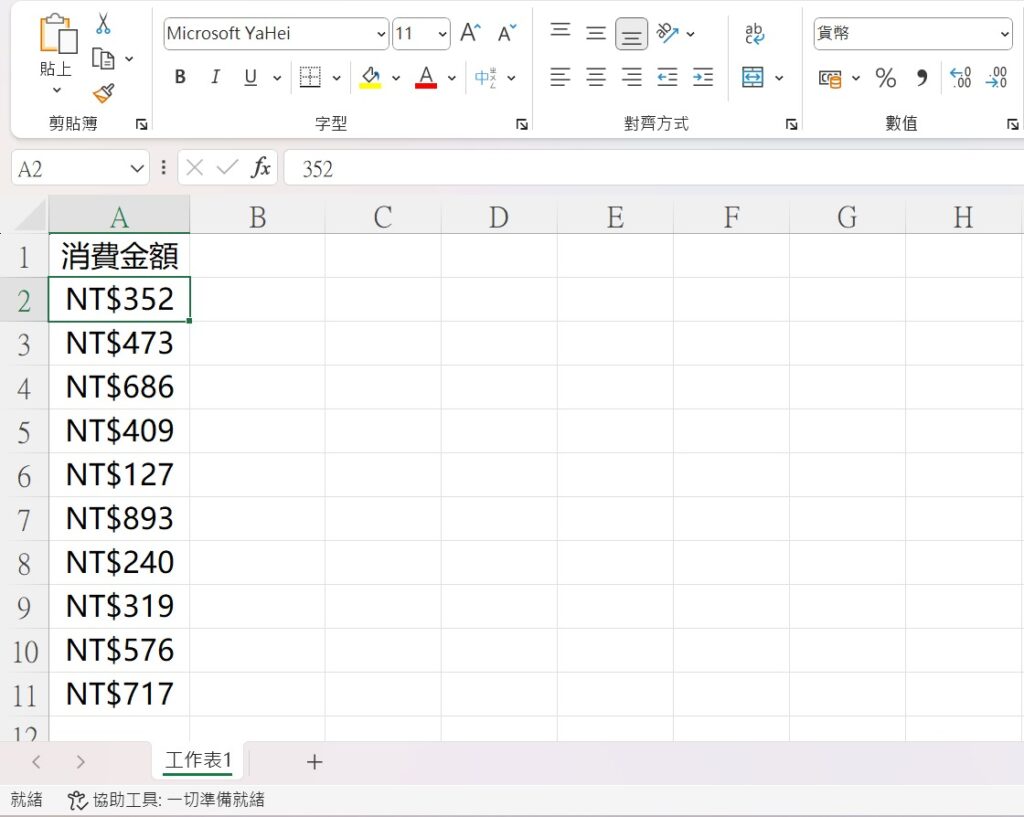This screenshot has height=817, width=1024.
Task: Expand the Name Box A2 dropdown
Action: coord(136,168)
